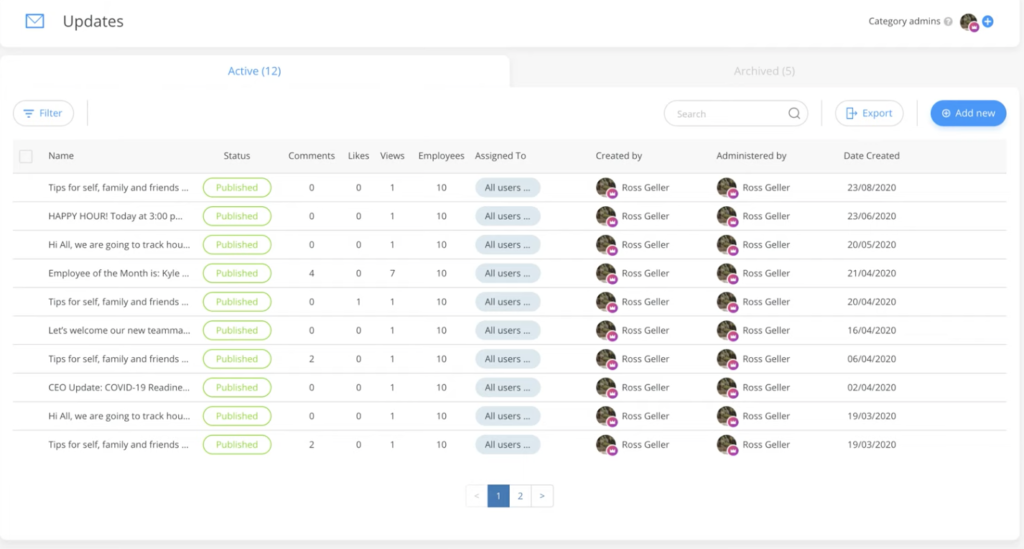Expand All users tag on CEO Update row
1024x549 pixels.
pyautogui.click(x=507, y=387)
